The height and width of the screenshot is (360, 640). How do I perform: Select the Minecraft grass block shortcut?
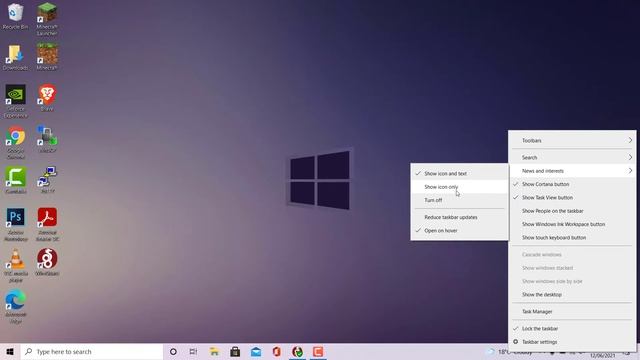coord(47,58)
